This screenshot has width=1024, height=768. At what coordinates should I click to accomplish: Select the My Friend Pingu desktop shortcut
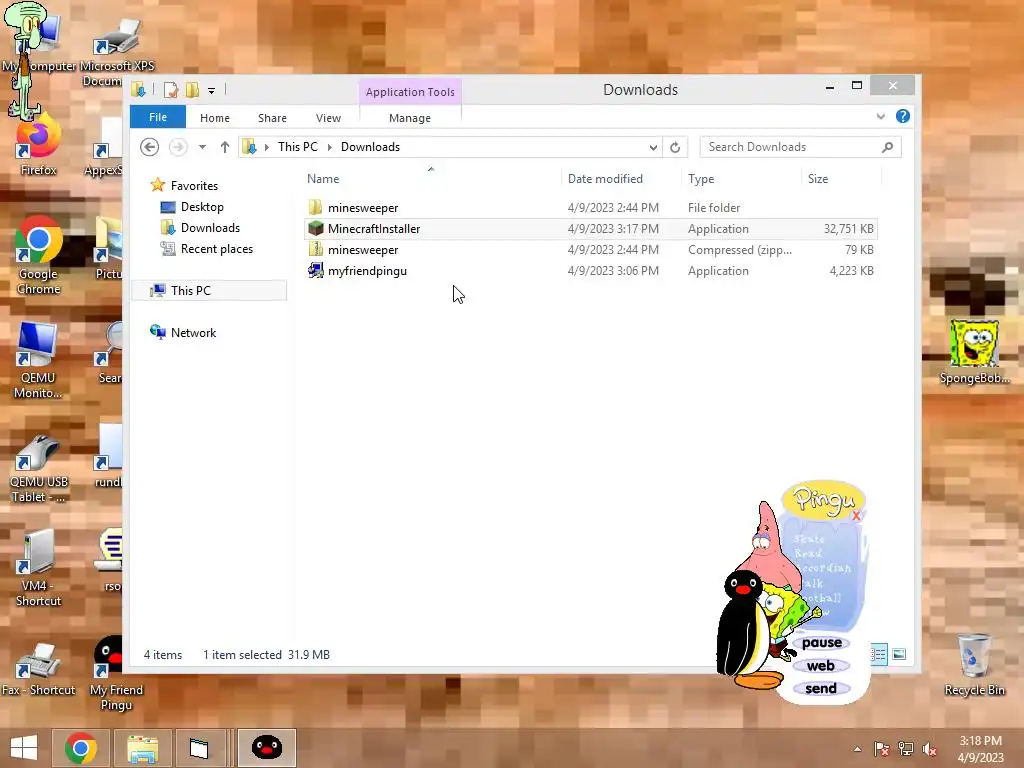tap(116, 674)
